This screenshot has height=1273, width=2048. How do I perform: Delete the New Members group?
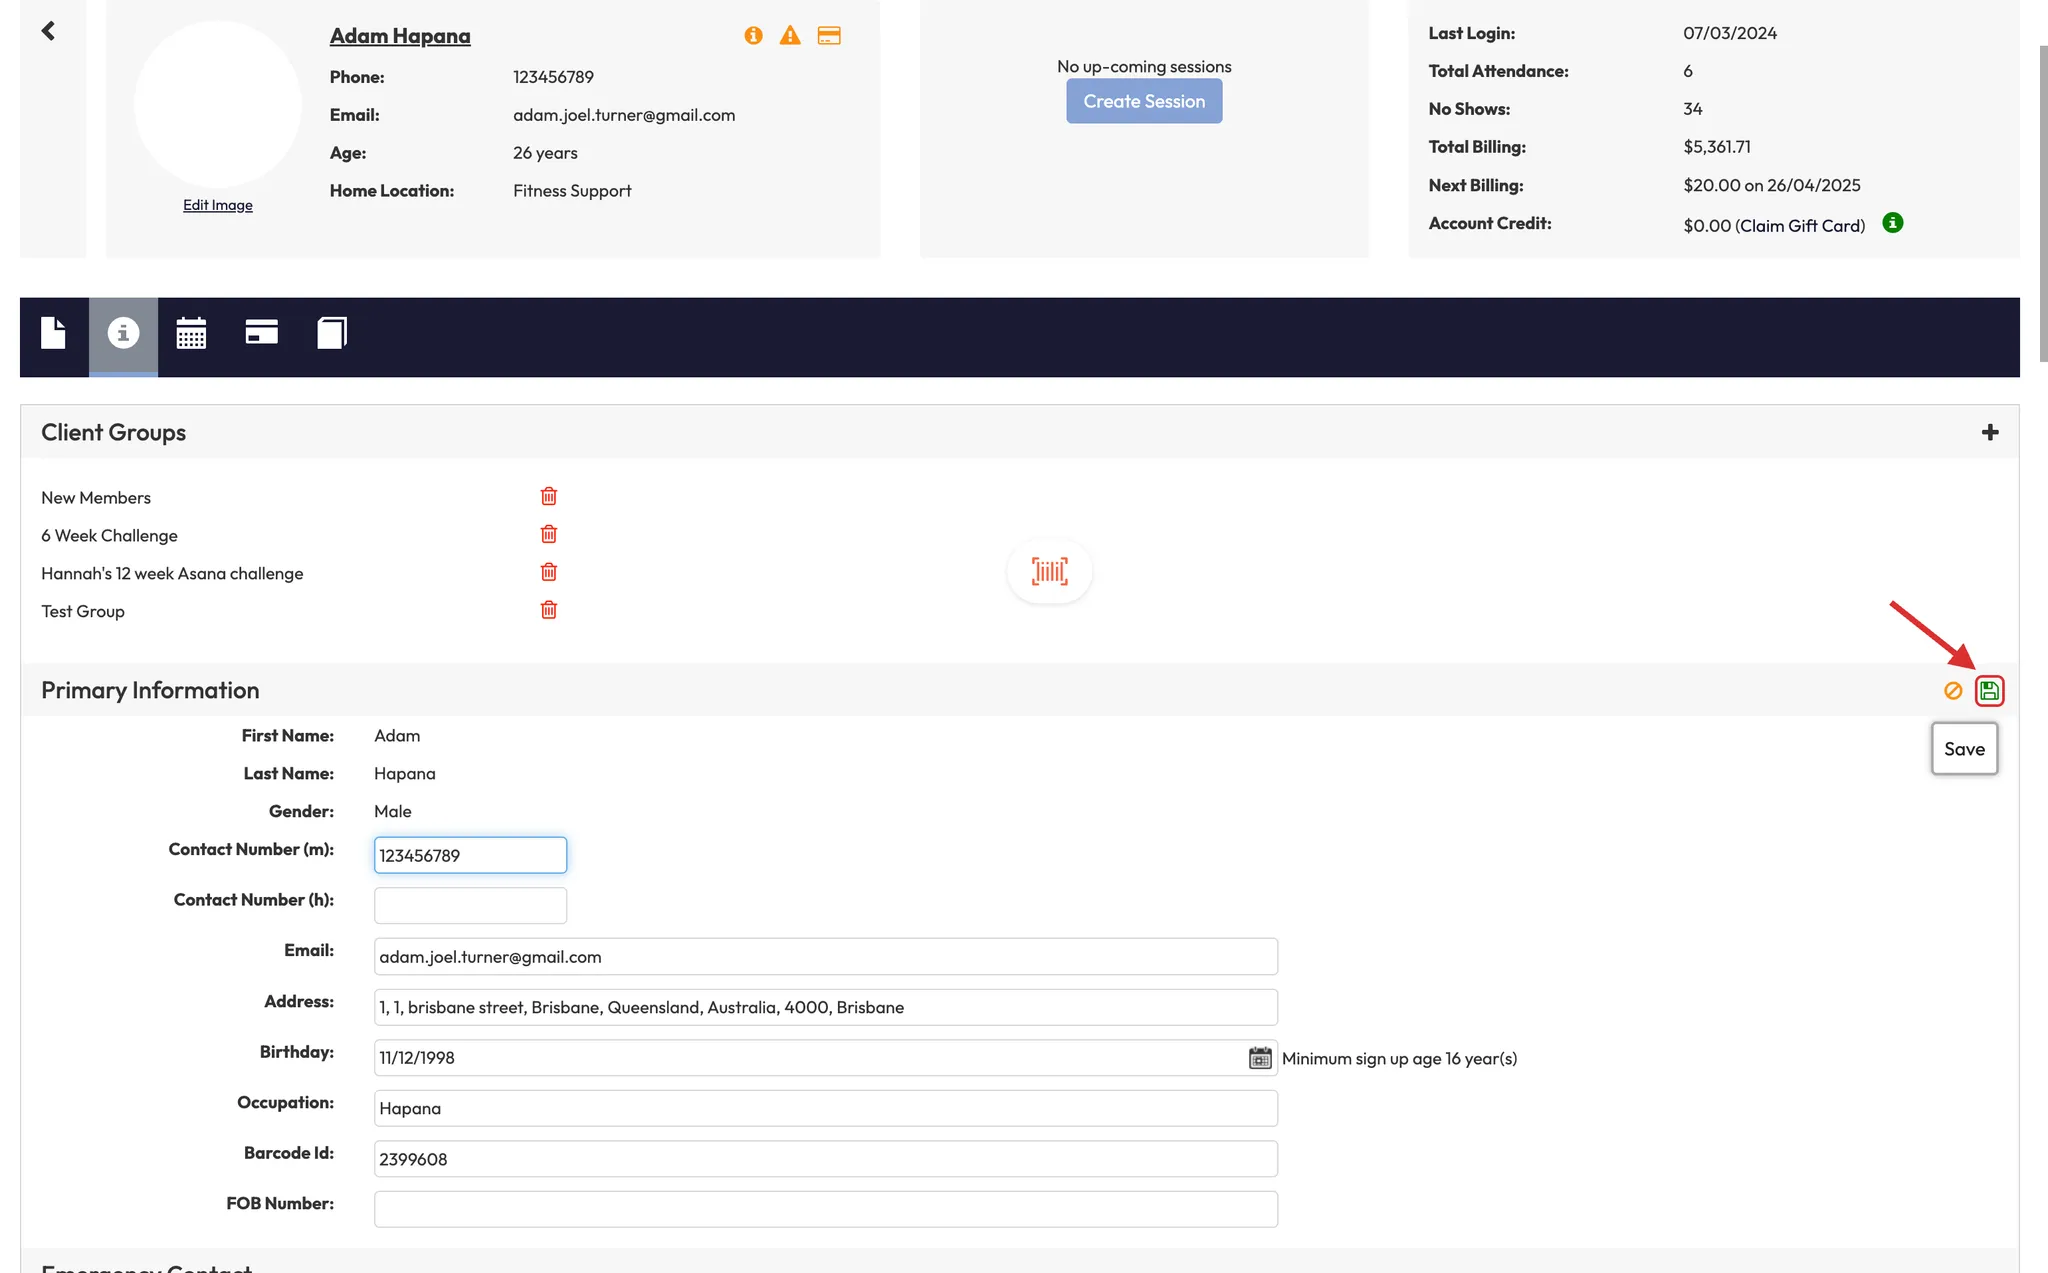[549, 496]
